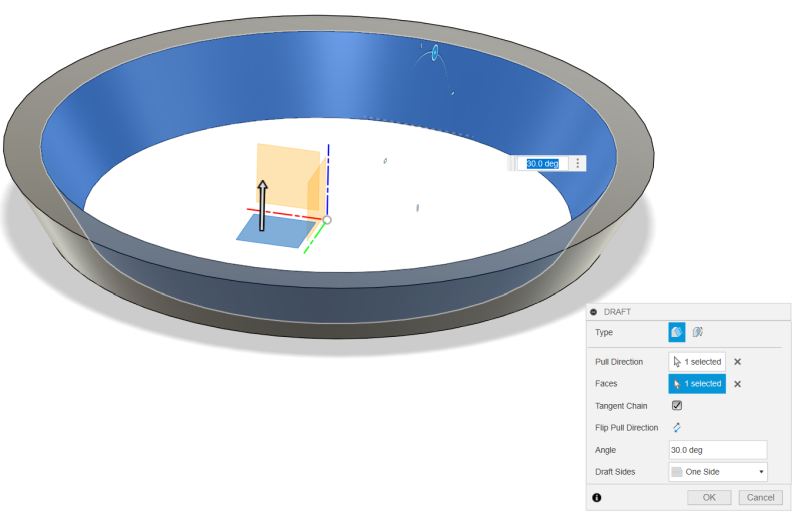
Task: Click the OK button
Action: (709, 498)
